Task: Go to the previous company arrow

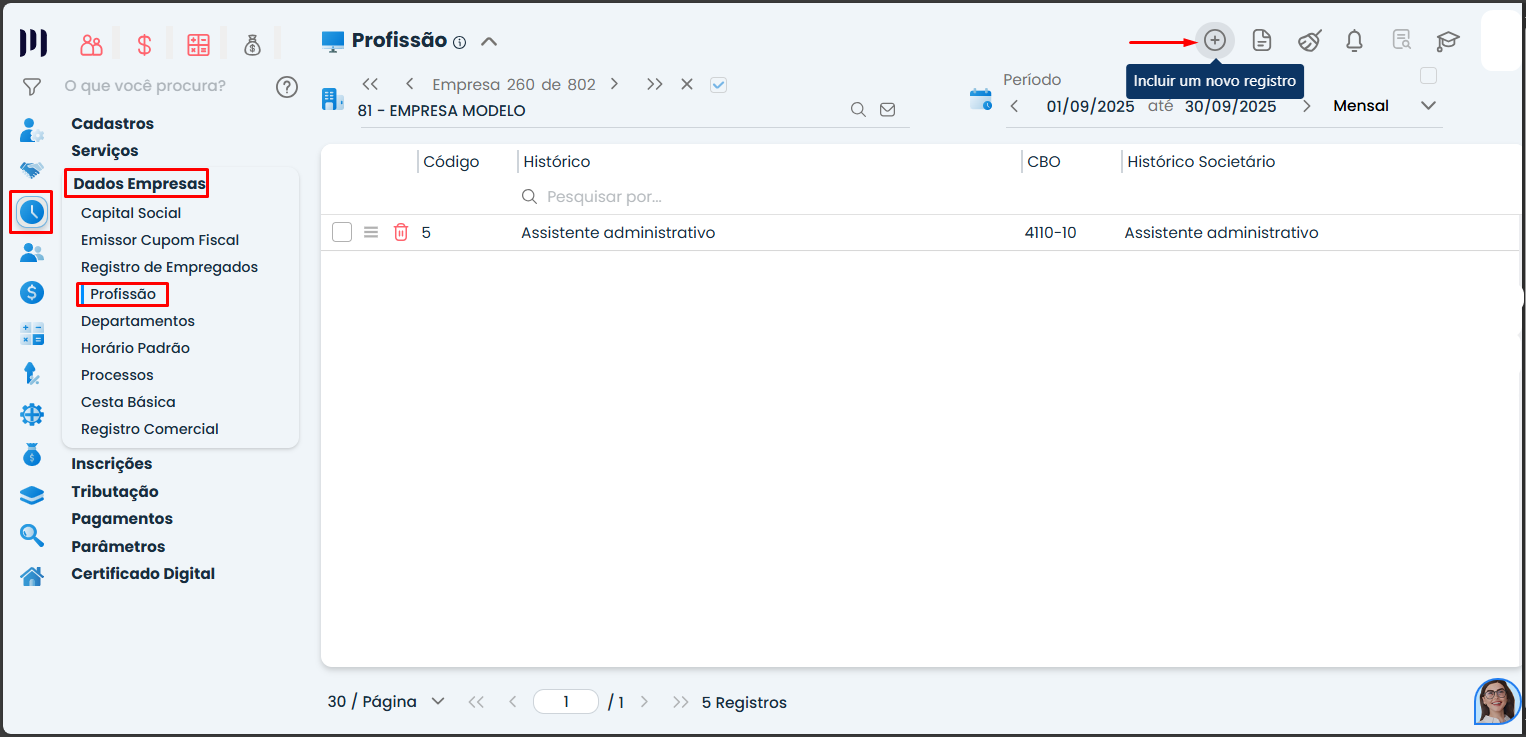Action: (x=409, y=84)
